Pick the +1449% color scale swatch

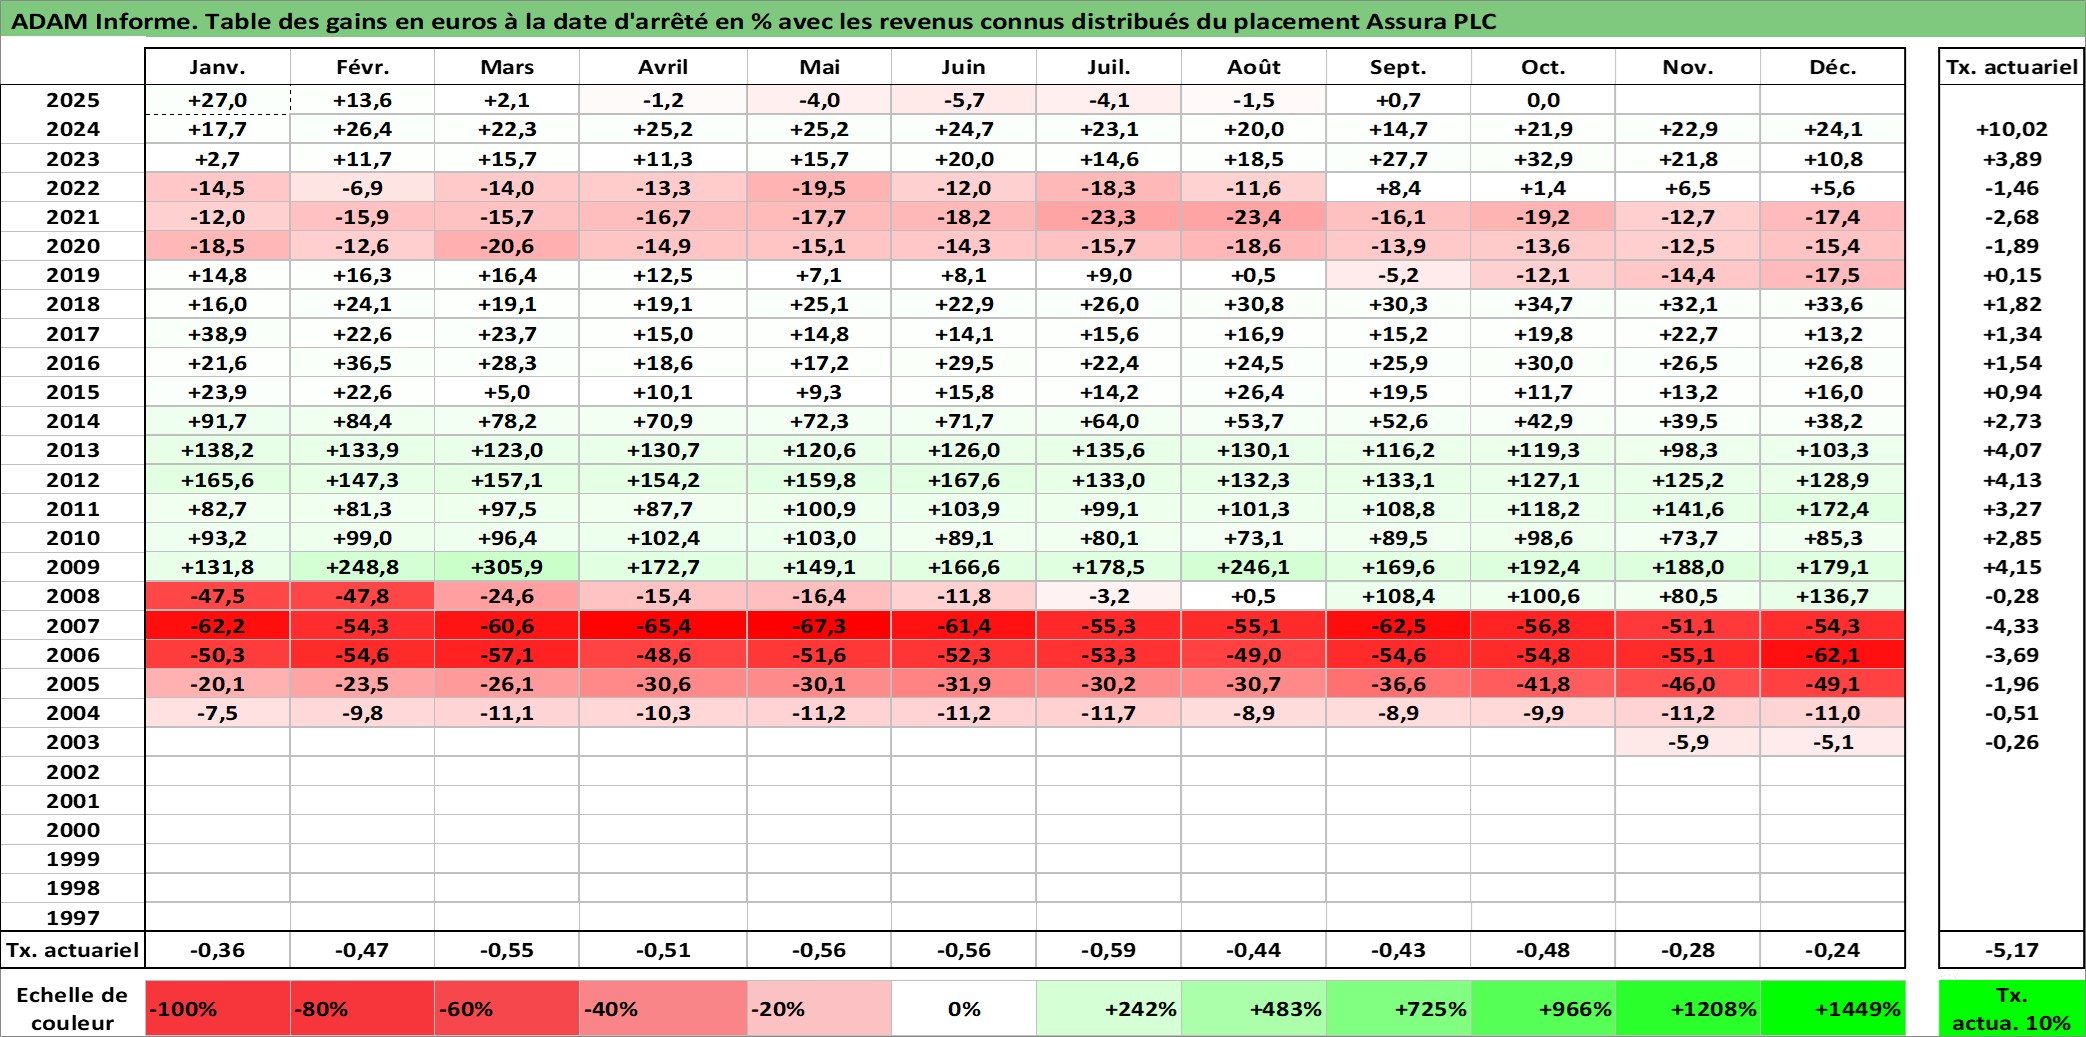point(1833,1008)
